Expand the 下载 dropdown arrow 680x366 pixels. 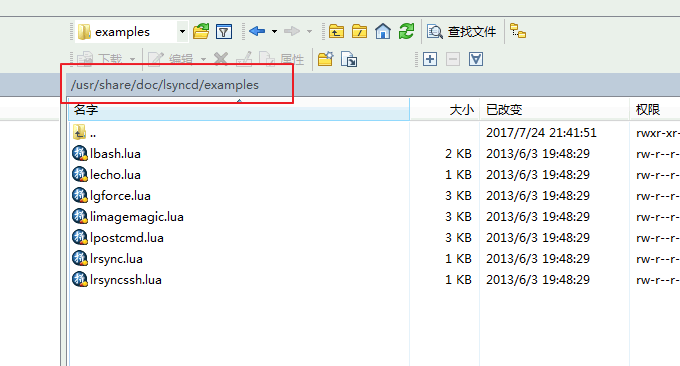pyautogui.click(x=132, y=59)
